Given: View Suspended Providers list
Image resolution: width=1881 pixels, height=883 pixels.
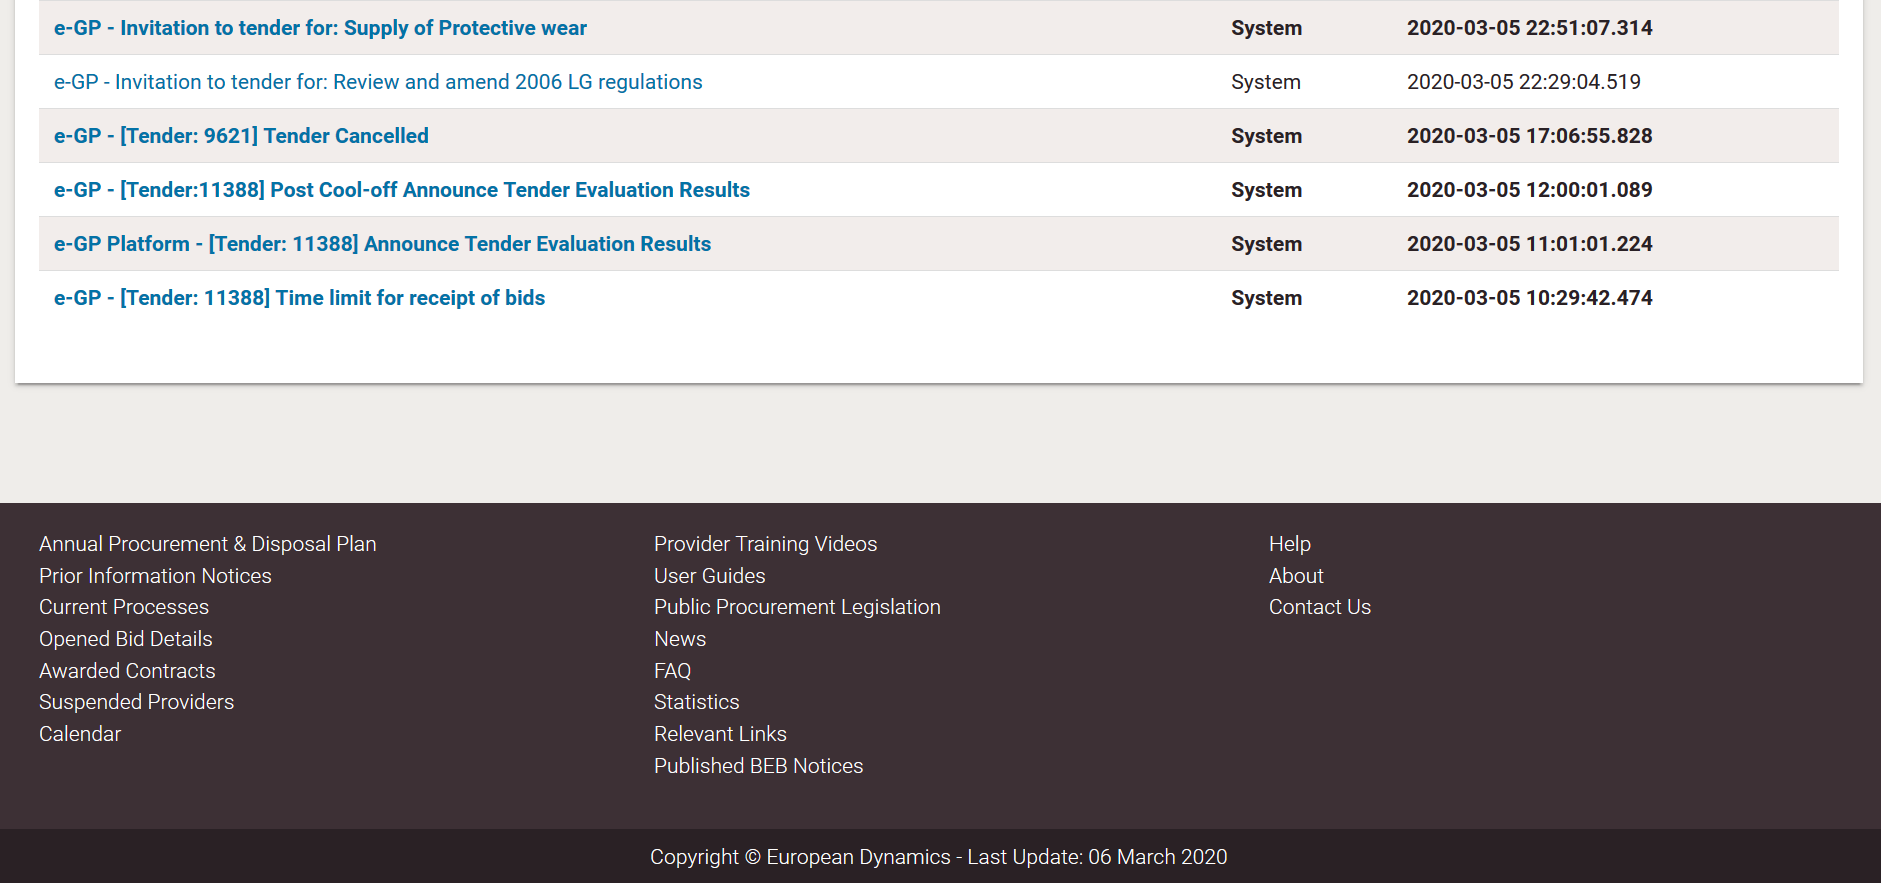Looking at the screenshot, I should (x=136, y=702).
